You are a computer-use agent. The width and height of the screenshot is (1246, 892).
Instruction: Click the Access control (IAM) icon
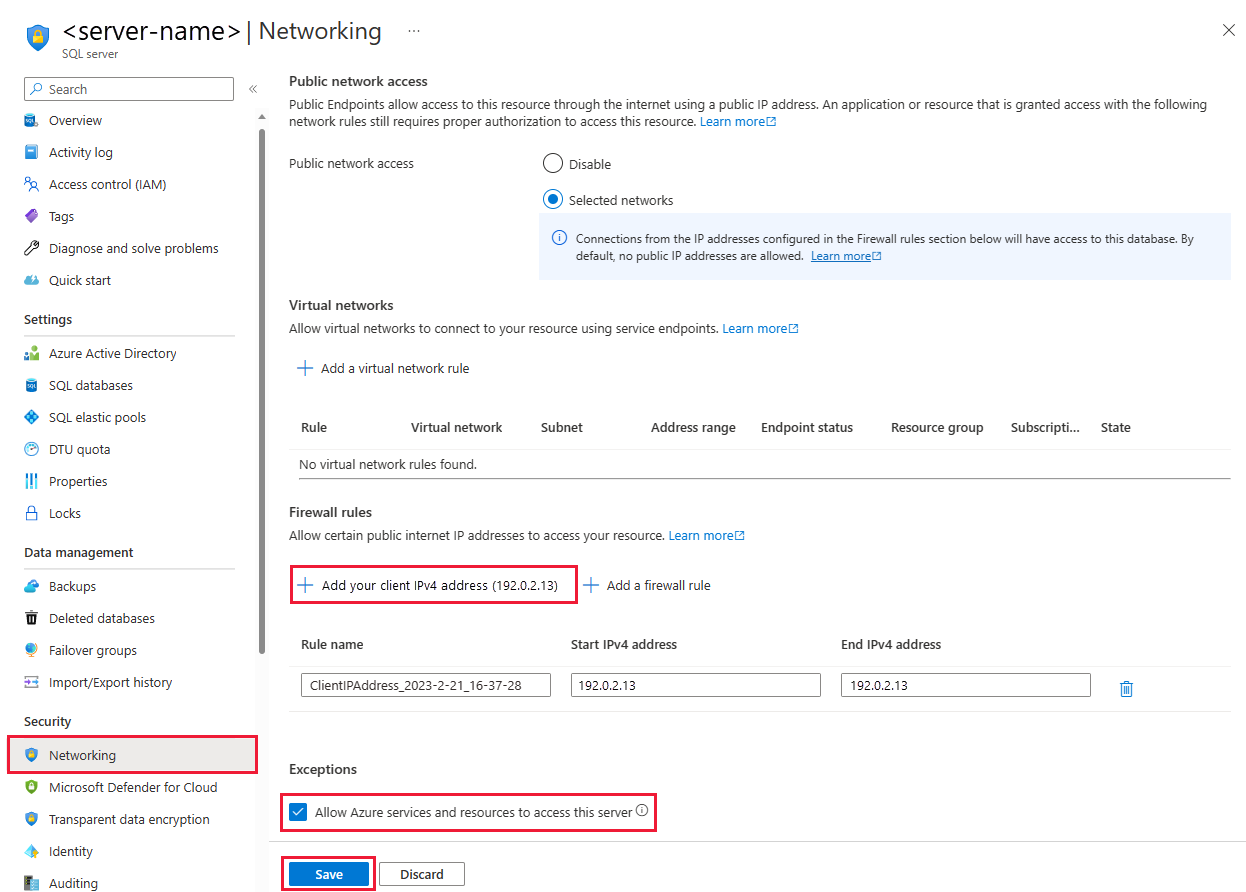point(31,184)
